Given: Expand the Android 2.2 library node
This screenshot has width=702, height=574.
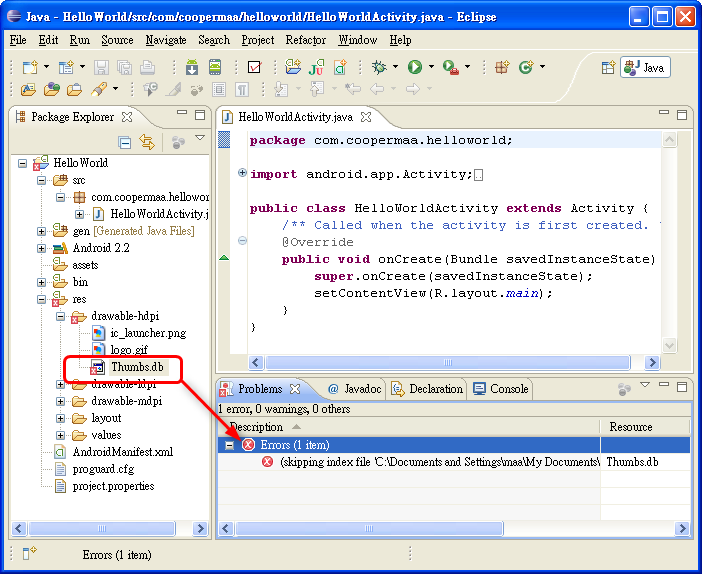Looking at the screenshot, I should click(41, 248).
